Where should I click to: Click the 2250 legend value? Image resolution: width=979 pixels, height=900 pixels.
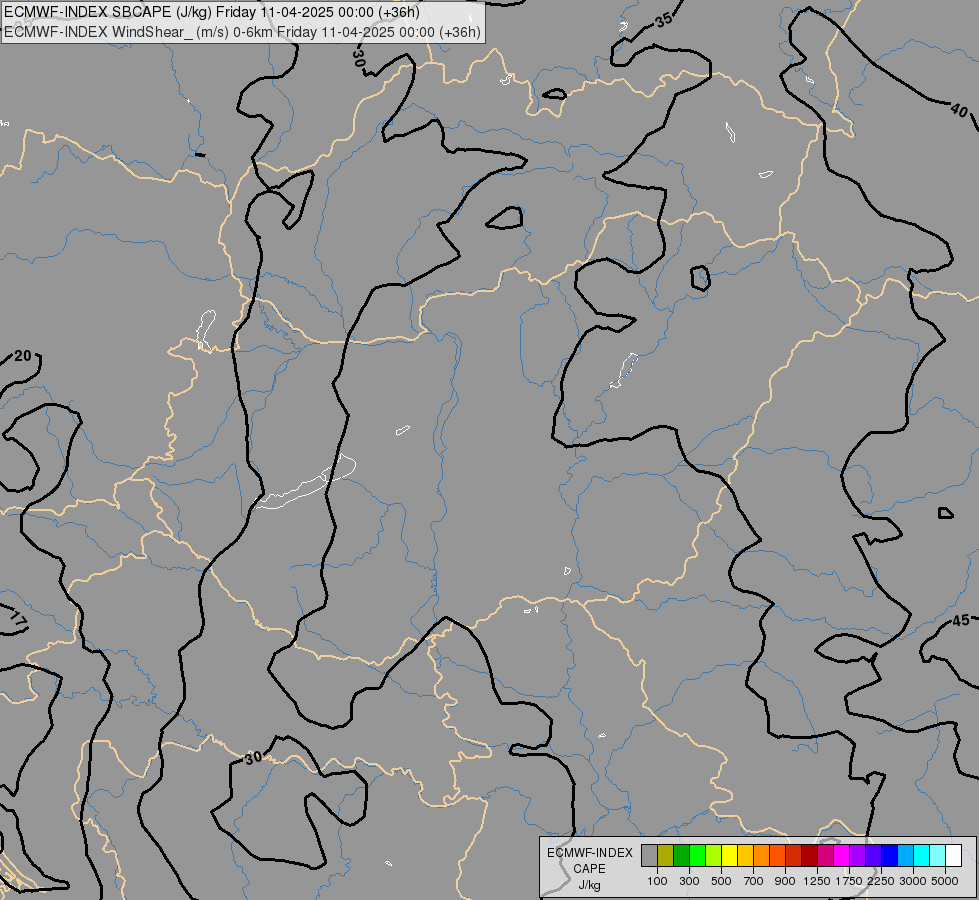(881, 881)
